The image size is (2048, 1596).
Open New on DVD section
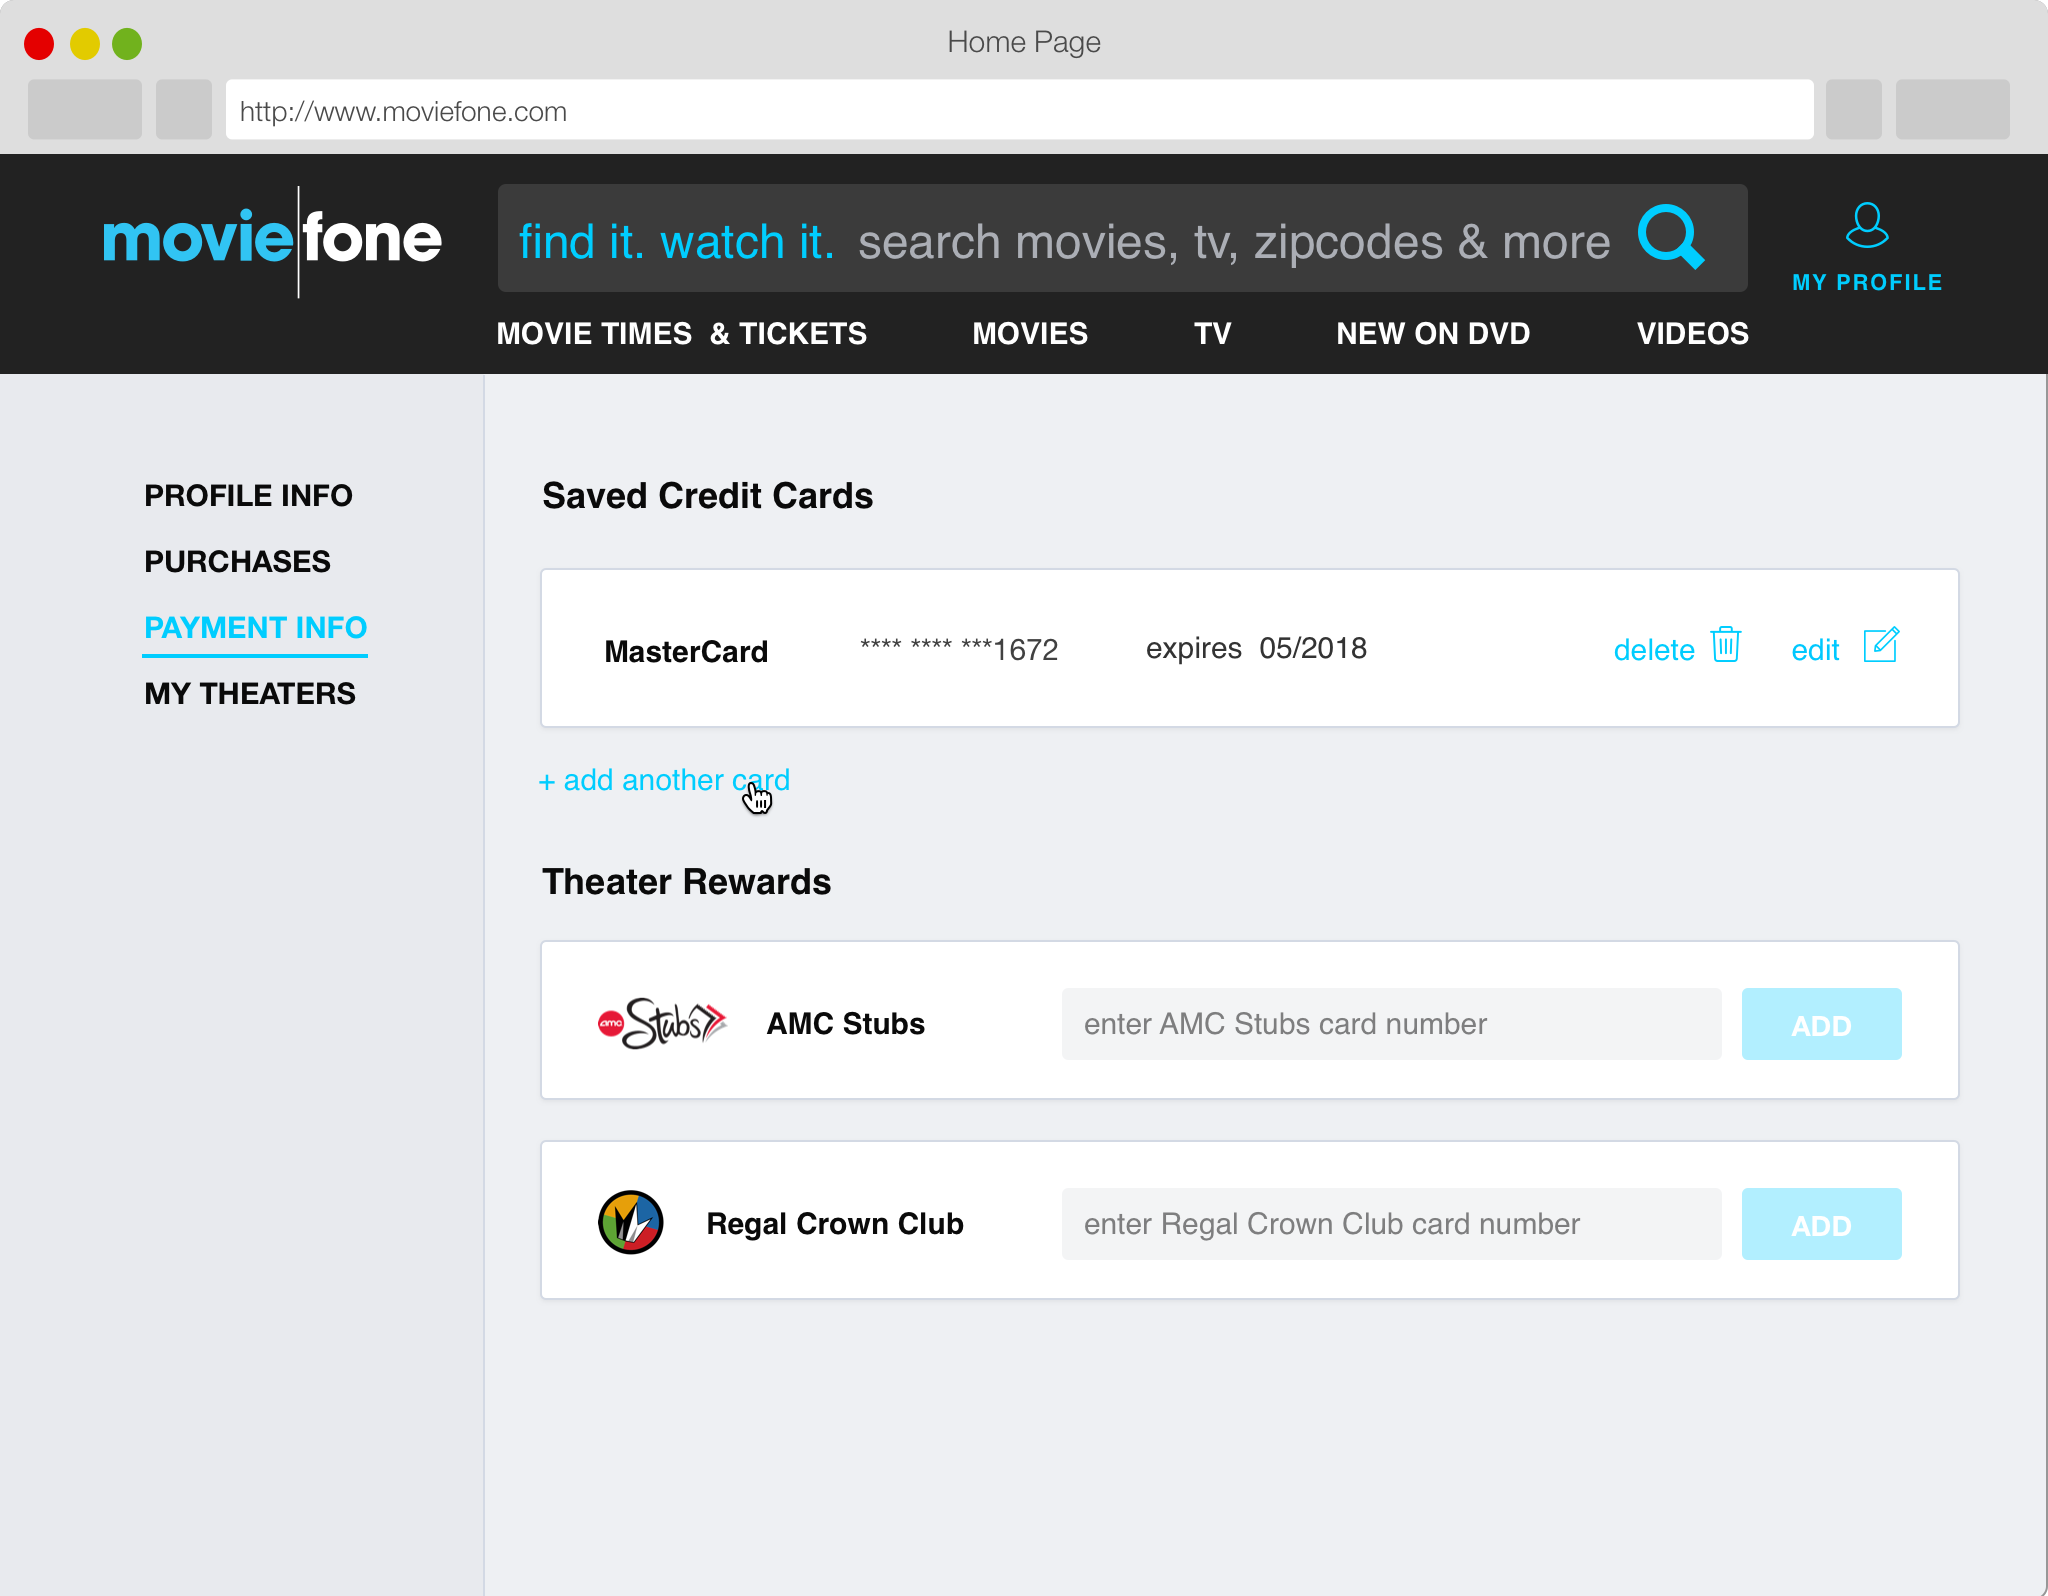coord(1432,334)
